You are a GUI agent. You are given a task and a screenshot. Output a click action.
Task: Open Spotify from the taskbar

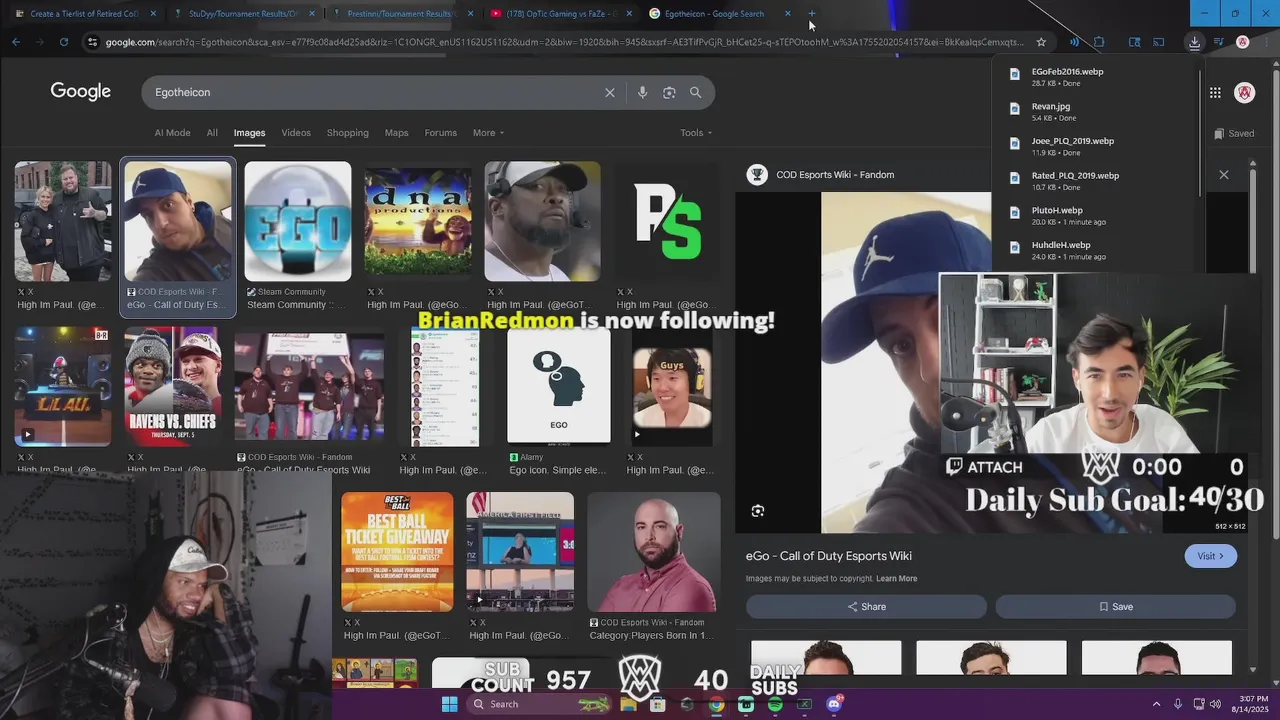[775, 704]
